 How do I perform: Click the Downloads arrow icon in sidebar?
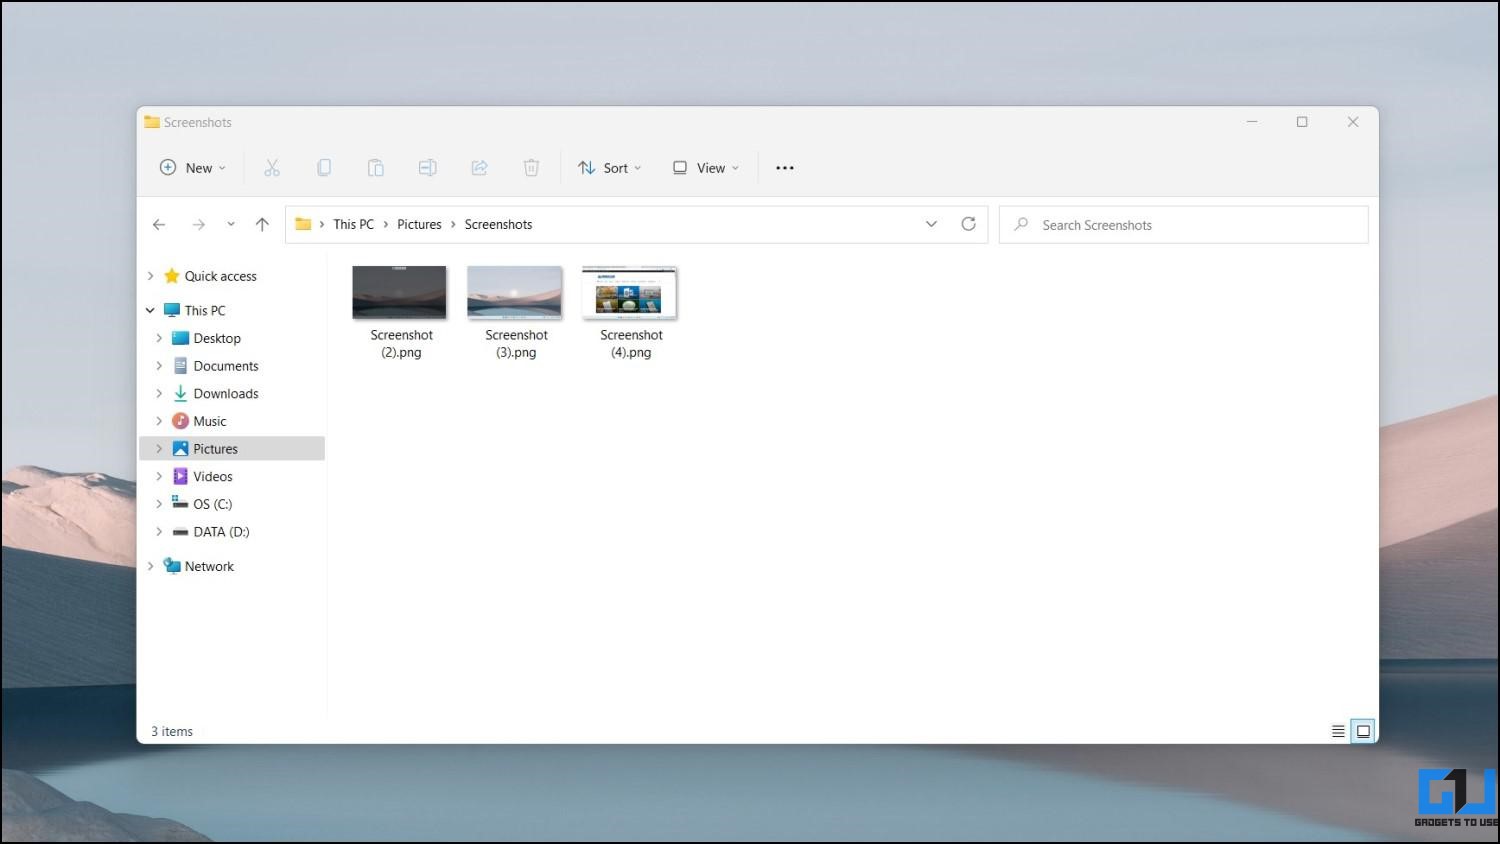coord(180,393)
